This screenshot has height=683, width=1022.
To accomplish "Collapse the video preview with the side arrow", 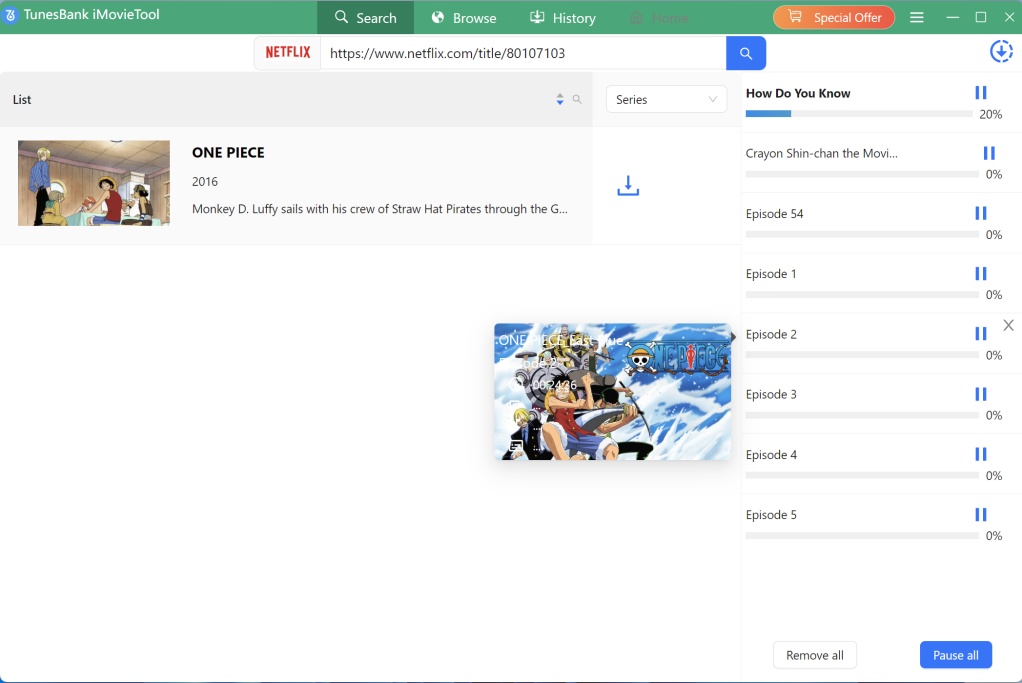I will tap(734, 337).
